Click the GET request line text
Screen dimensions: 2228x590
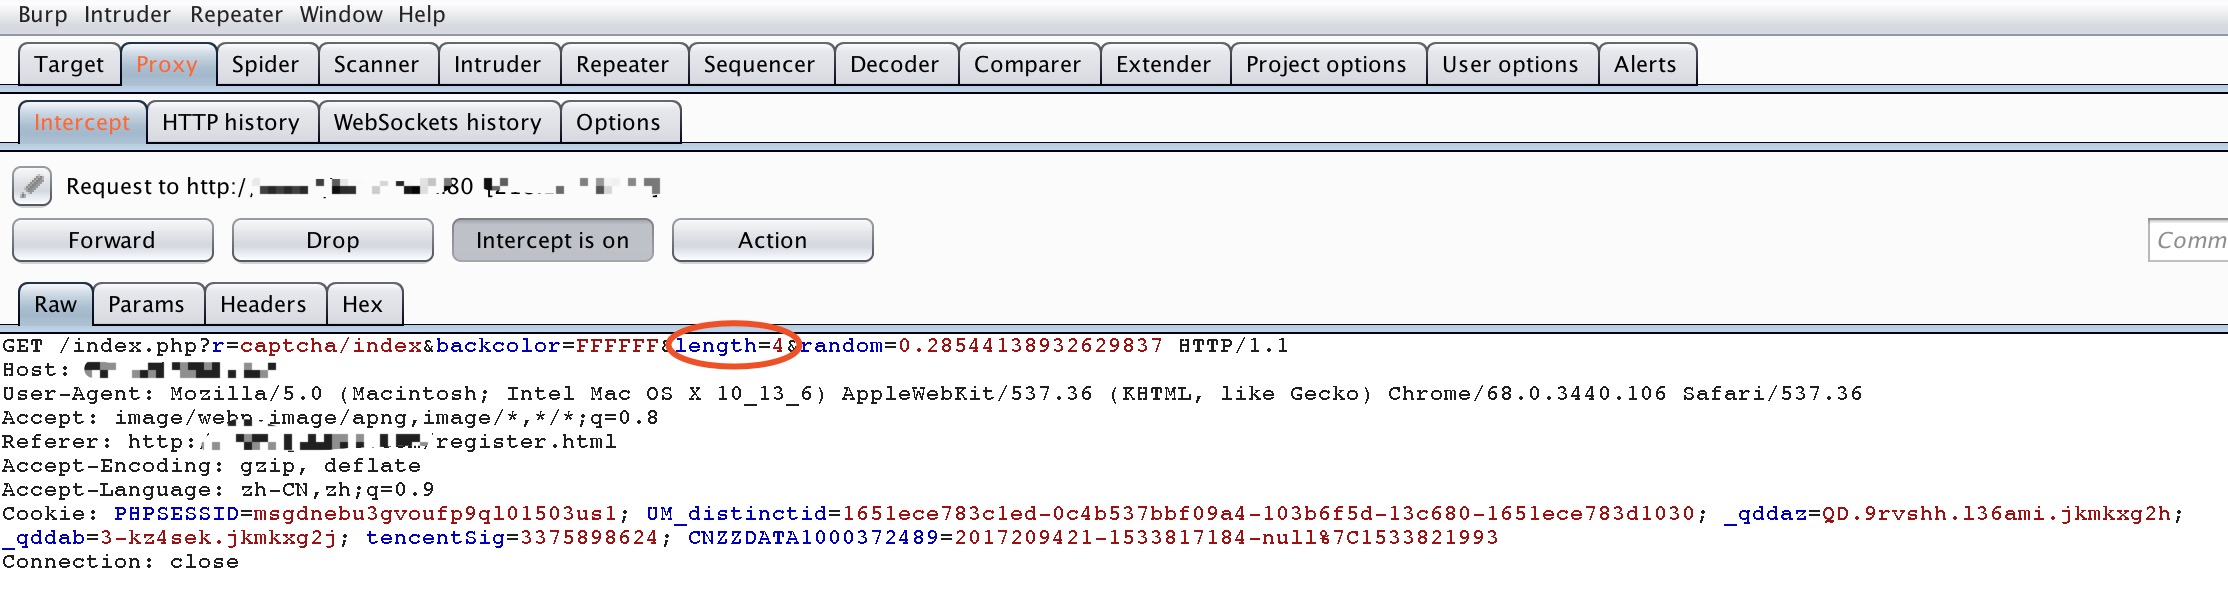645,346
